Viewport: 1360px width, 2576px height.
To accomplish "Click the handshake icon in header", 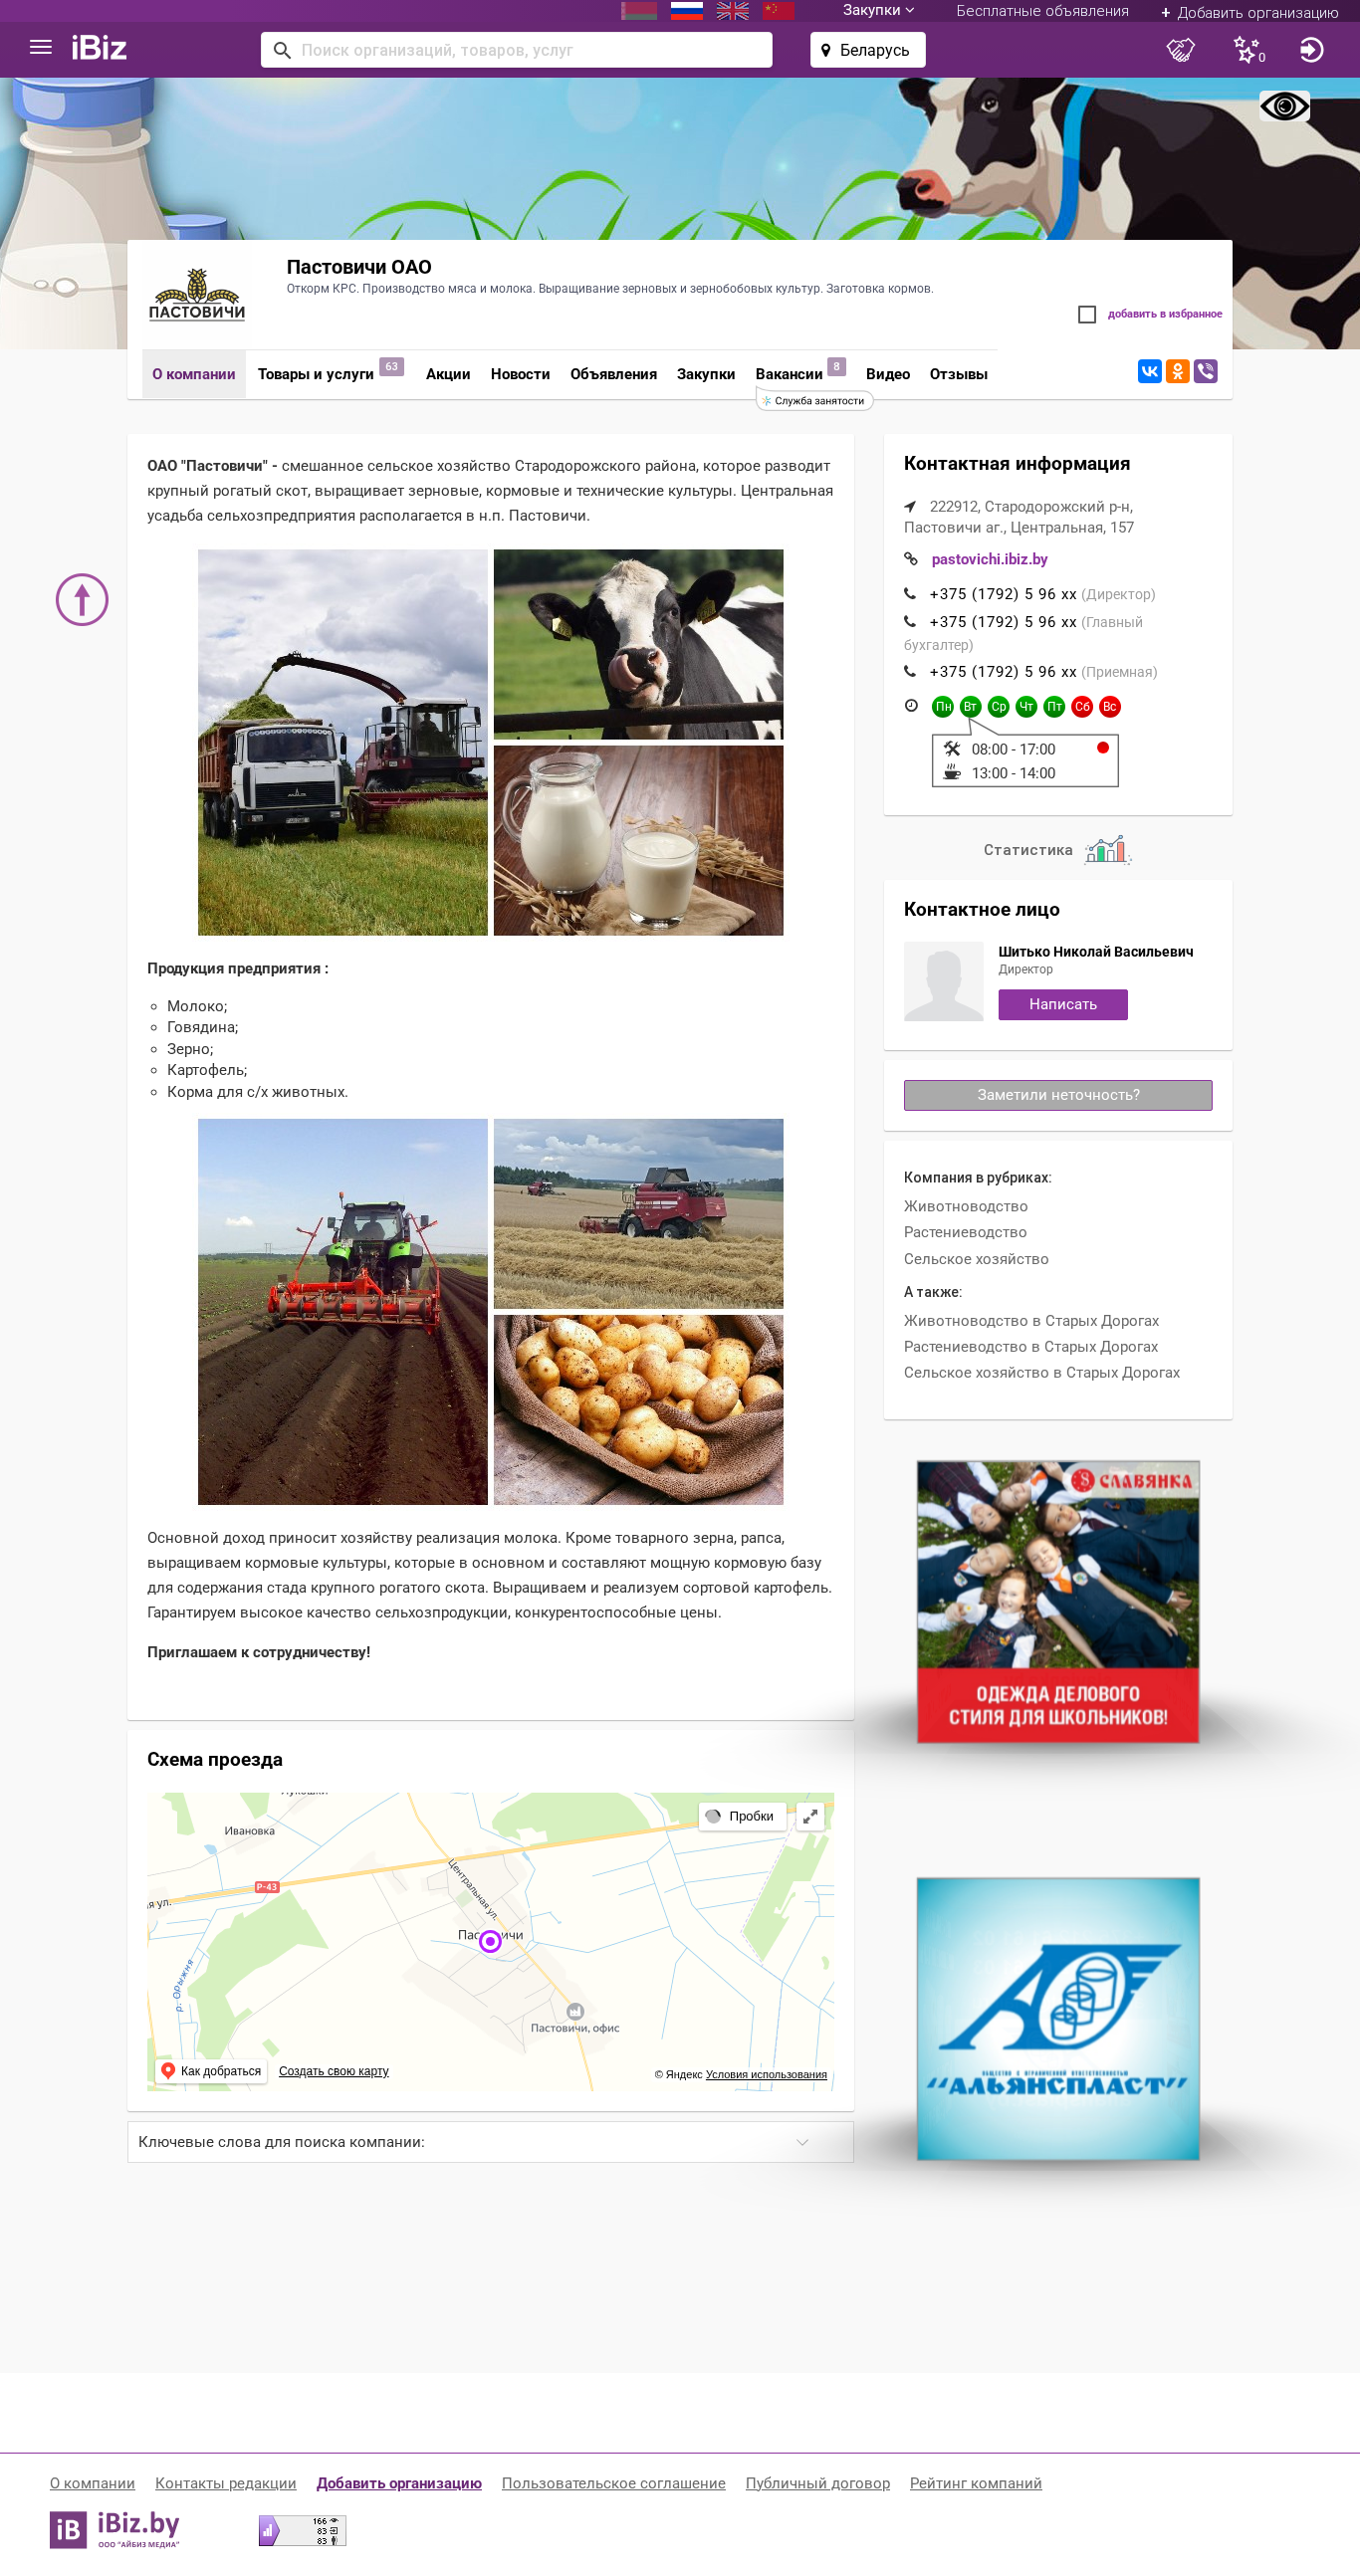I will coord(1181,49).
